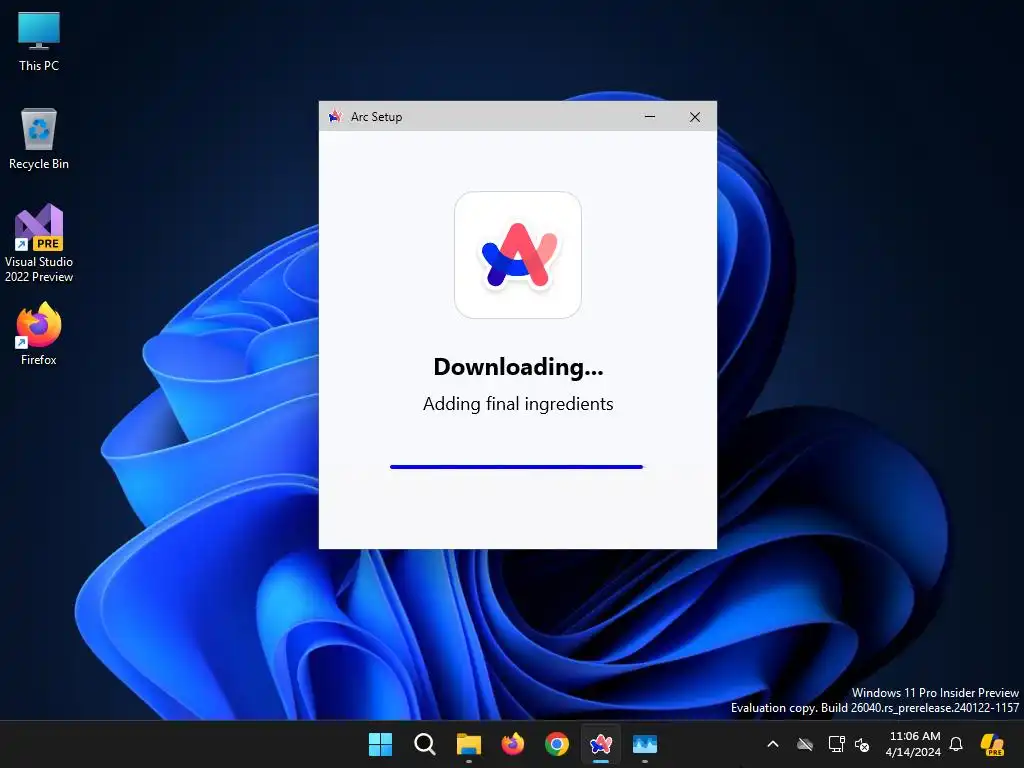The image size is (1024, 768).
Task: Click the "Adding final ingredients" text
Action: tap(518, 404)
